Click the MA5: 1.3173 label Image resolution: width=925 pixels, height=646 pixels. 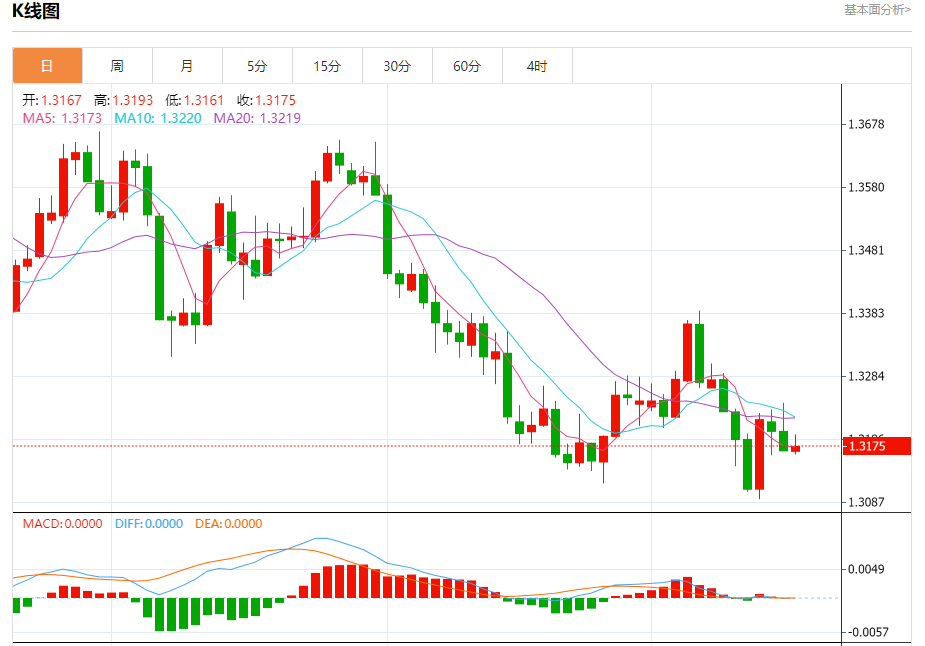click(62, 118)
